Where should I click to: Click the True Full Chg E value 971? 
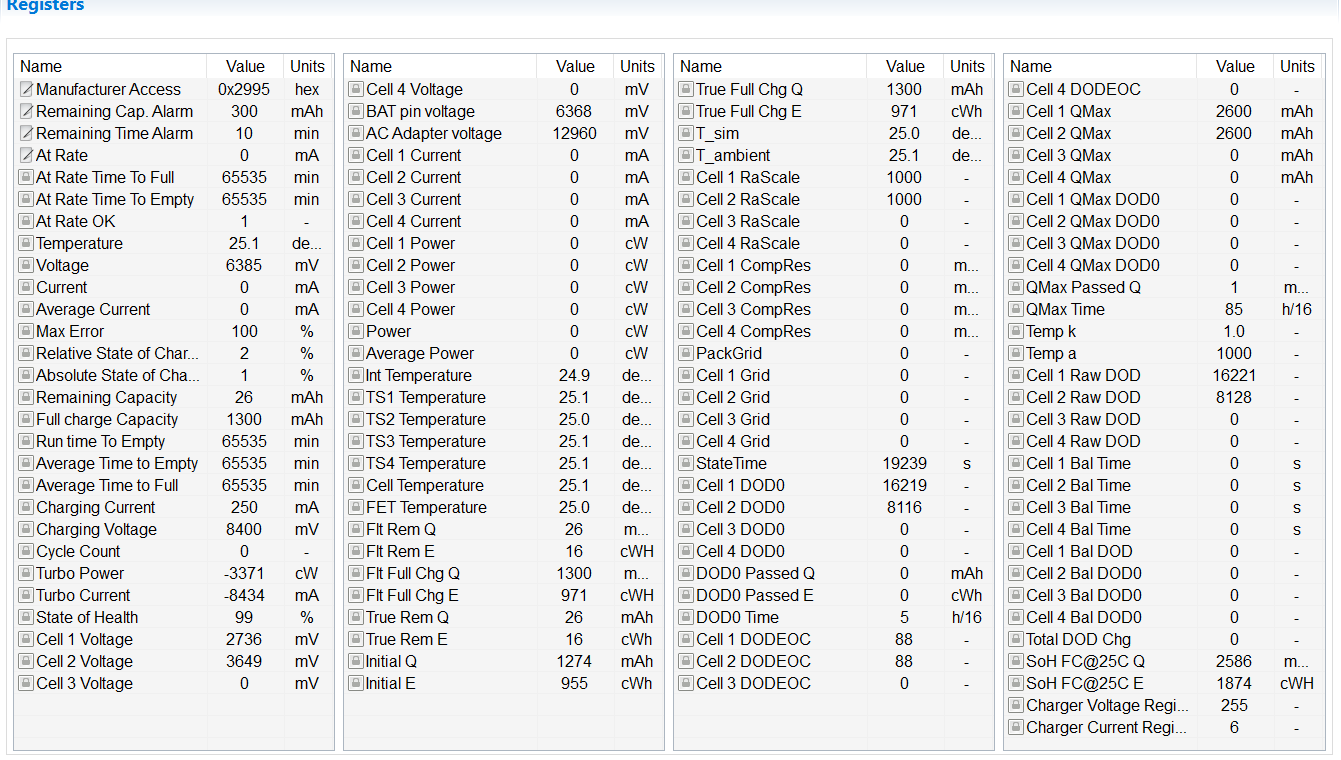904,112
